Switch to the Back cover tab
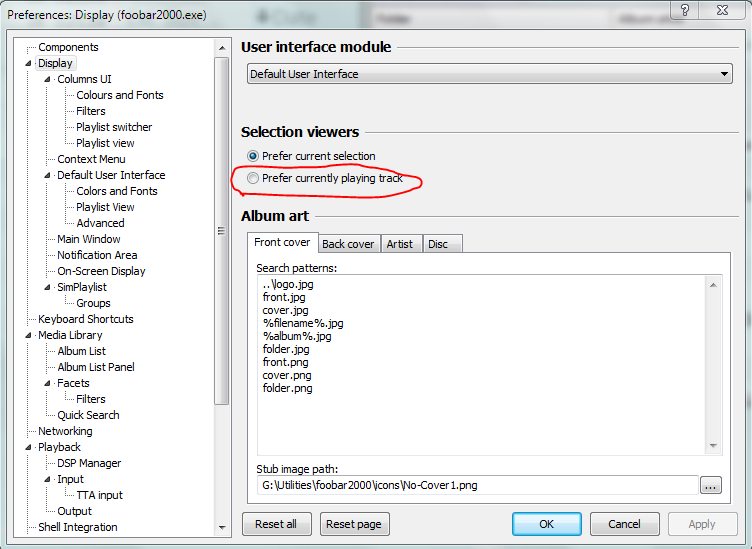The image size is (752, 549). [x=348, y=244]
